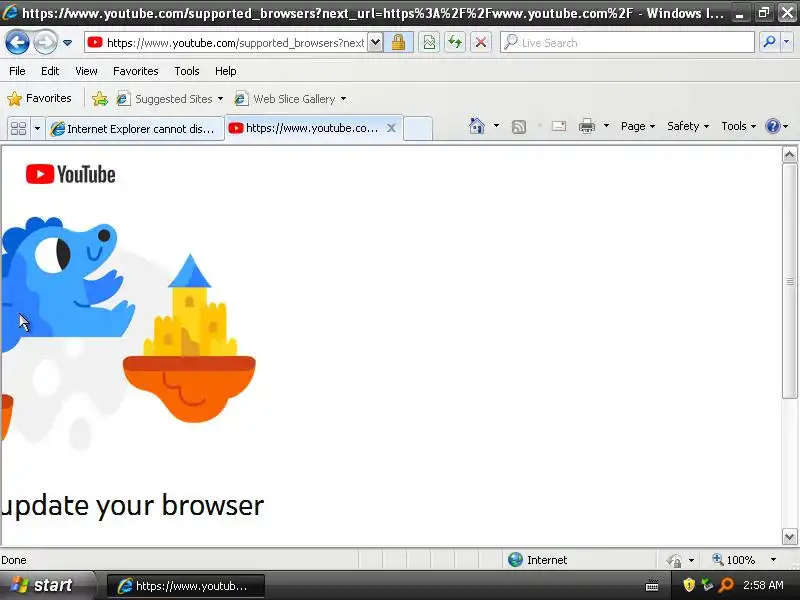Viewport: 800px width, 600px height.
Task: Click the Read Mail icon
Action: pos(559,126)
